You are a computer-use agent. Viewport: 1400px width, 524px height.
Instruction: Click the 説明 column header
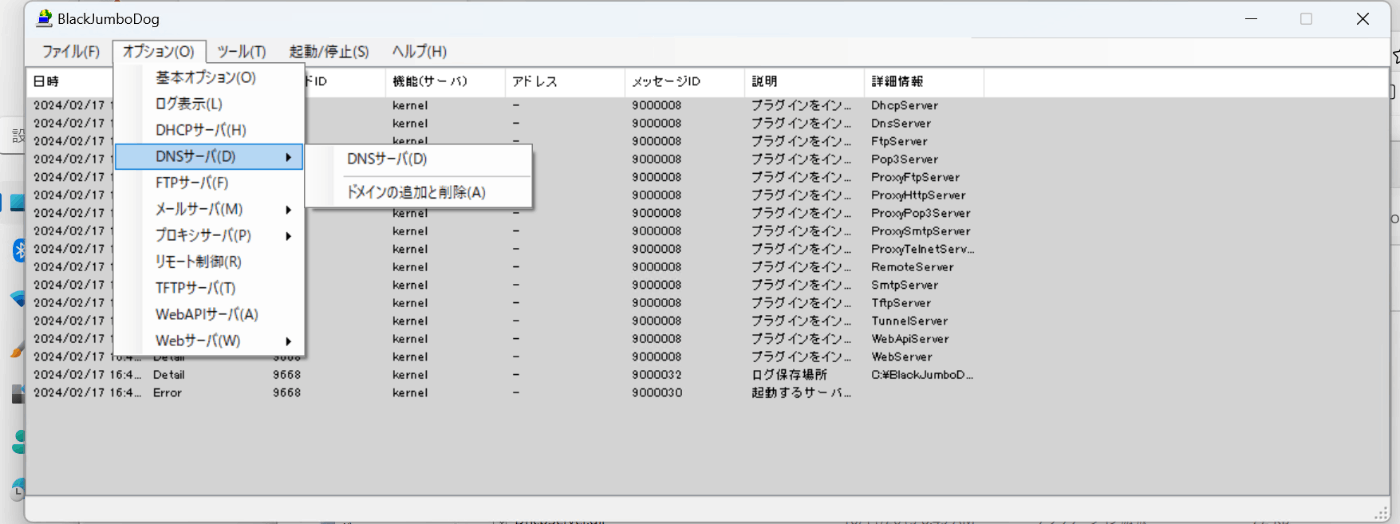tap(805, 82)
